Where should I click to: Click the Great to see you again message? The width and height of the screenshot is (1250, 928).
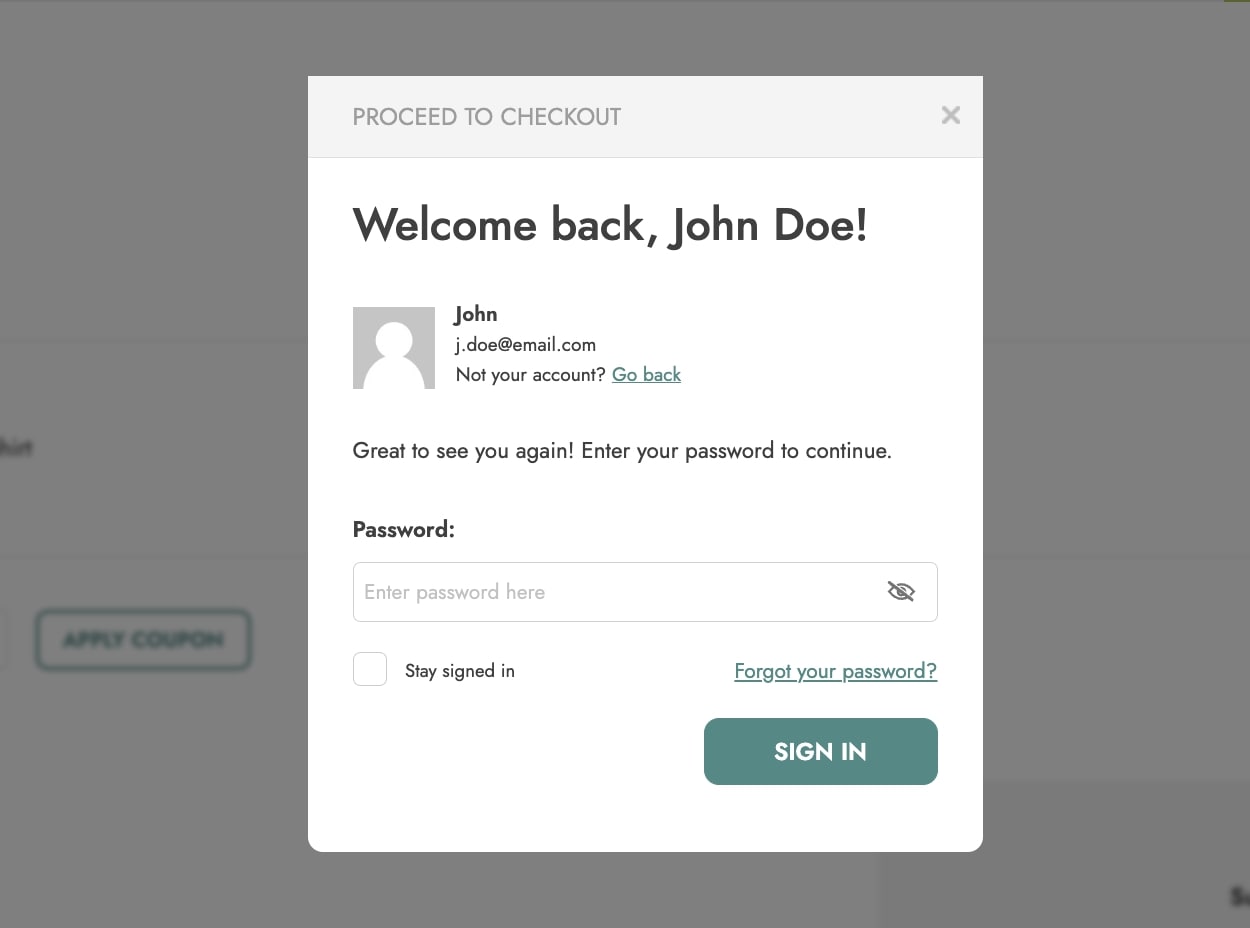[622, 451]
